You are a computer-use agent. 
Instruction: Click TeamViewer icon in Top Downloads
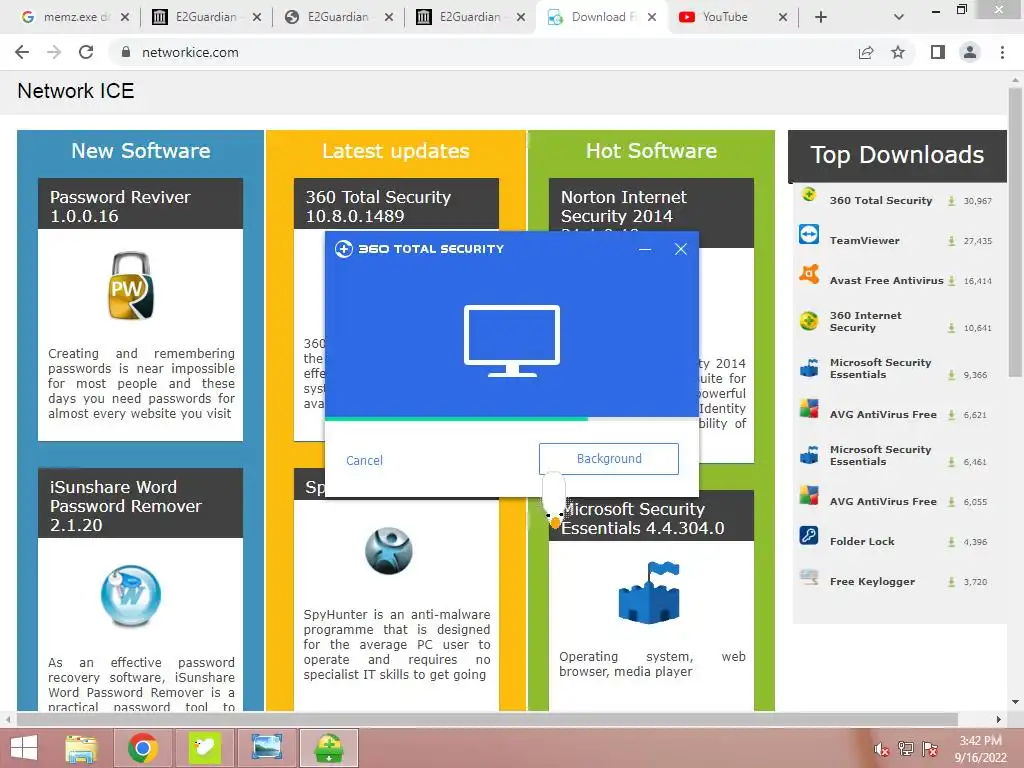(x=808, y=234)
